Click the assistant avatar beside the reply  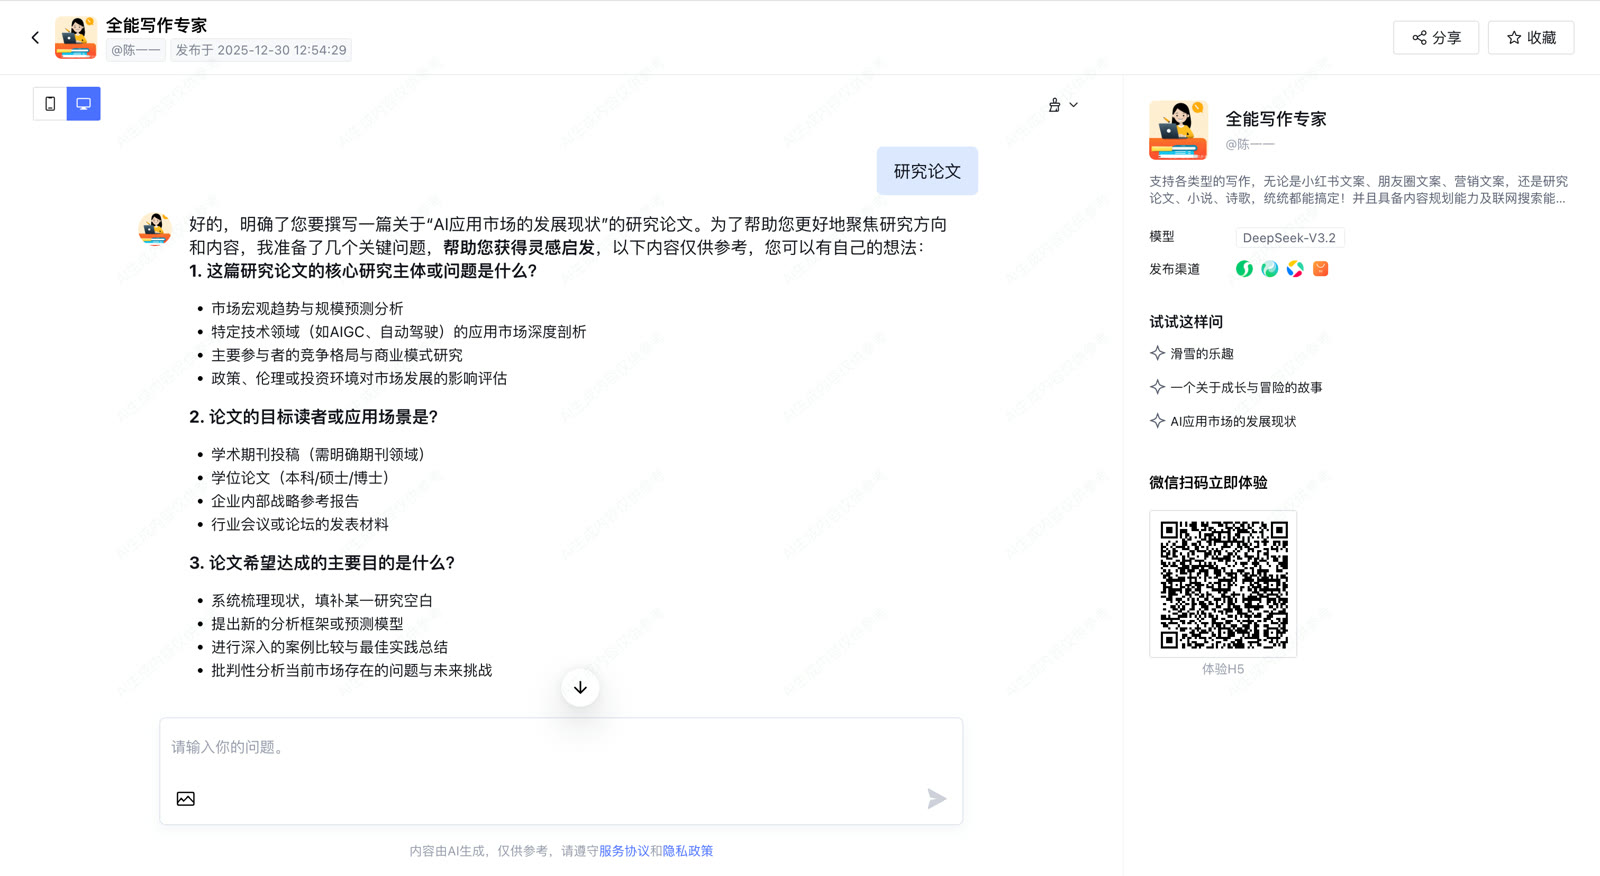coord(155,229)
